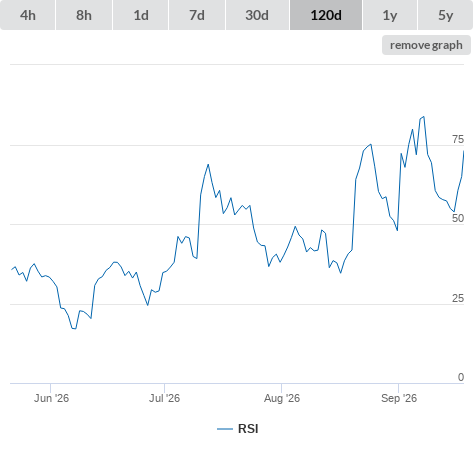Viewport: 474px width, 455px height.
Task: Click the RSI peak above 75 in September
Action: pyautogui.click(x=424, y=117)
